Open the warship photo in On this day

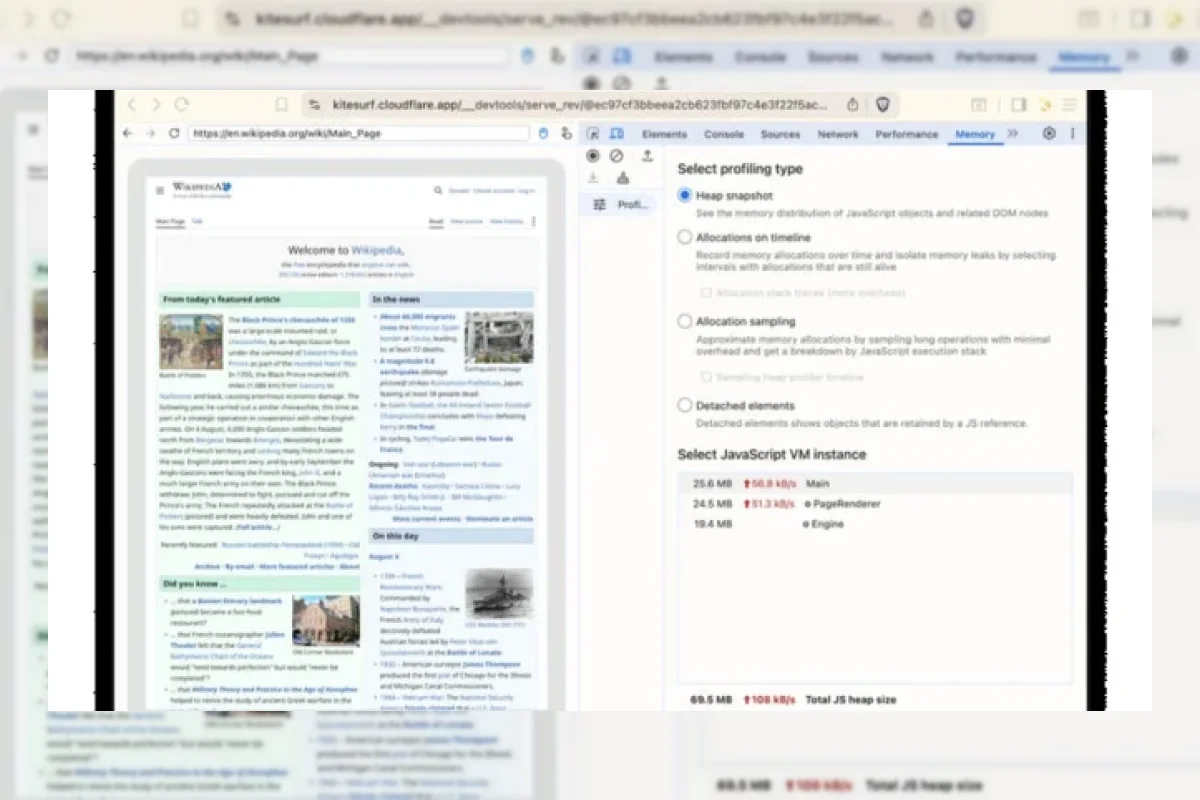498,594
